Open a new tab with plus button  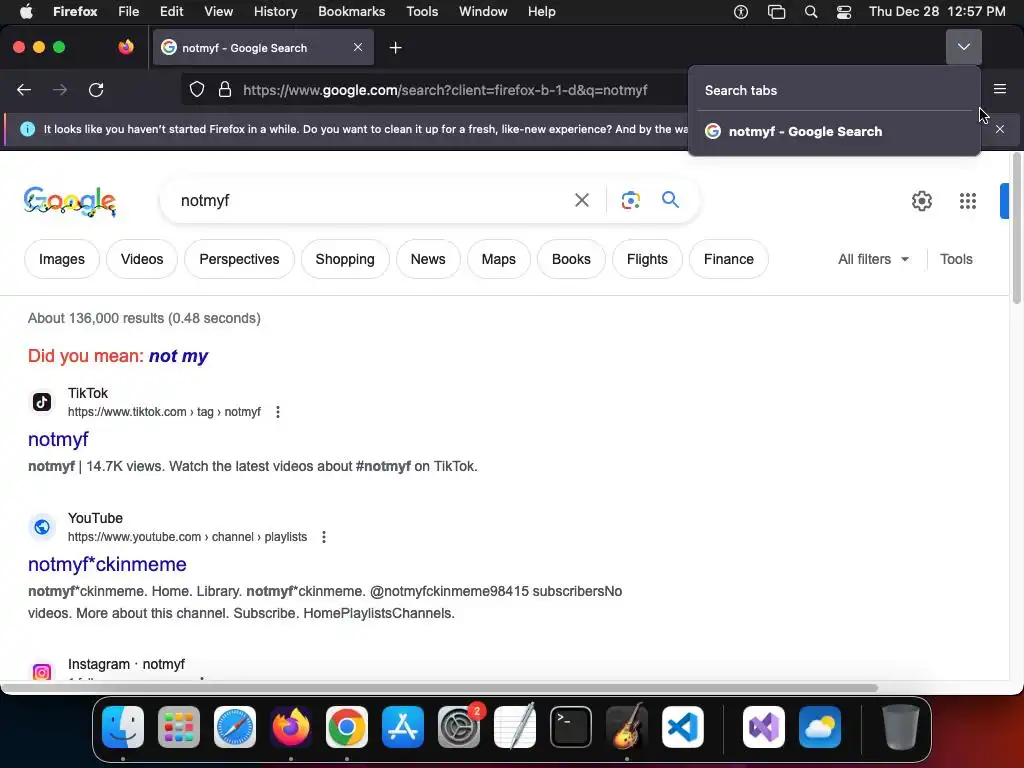(395, 48)
